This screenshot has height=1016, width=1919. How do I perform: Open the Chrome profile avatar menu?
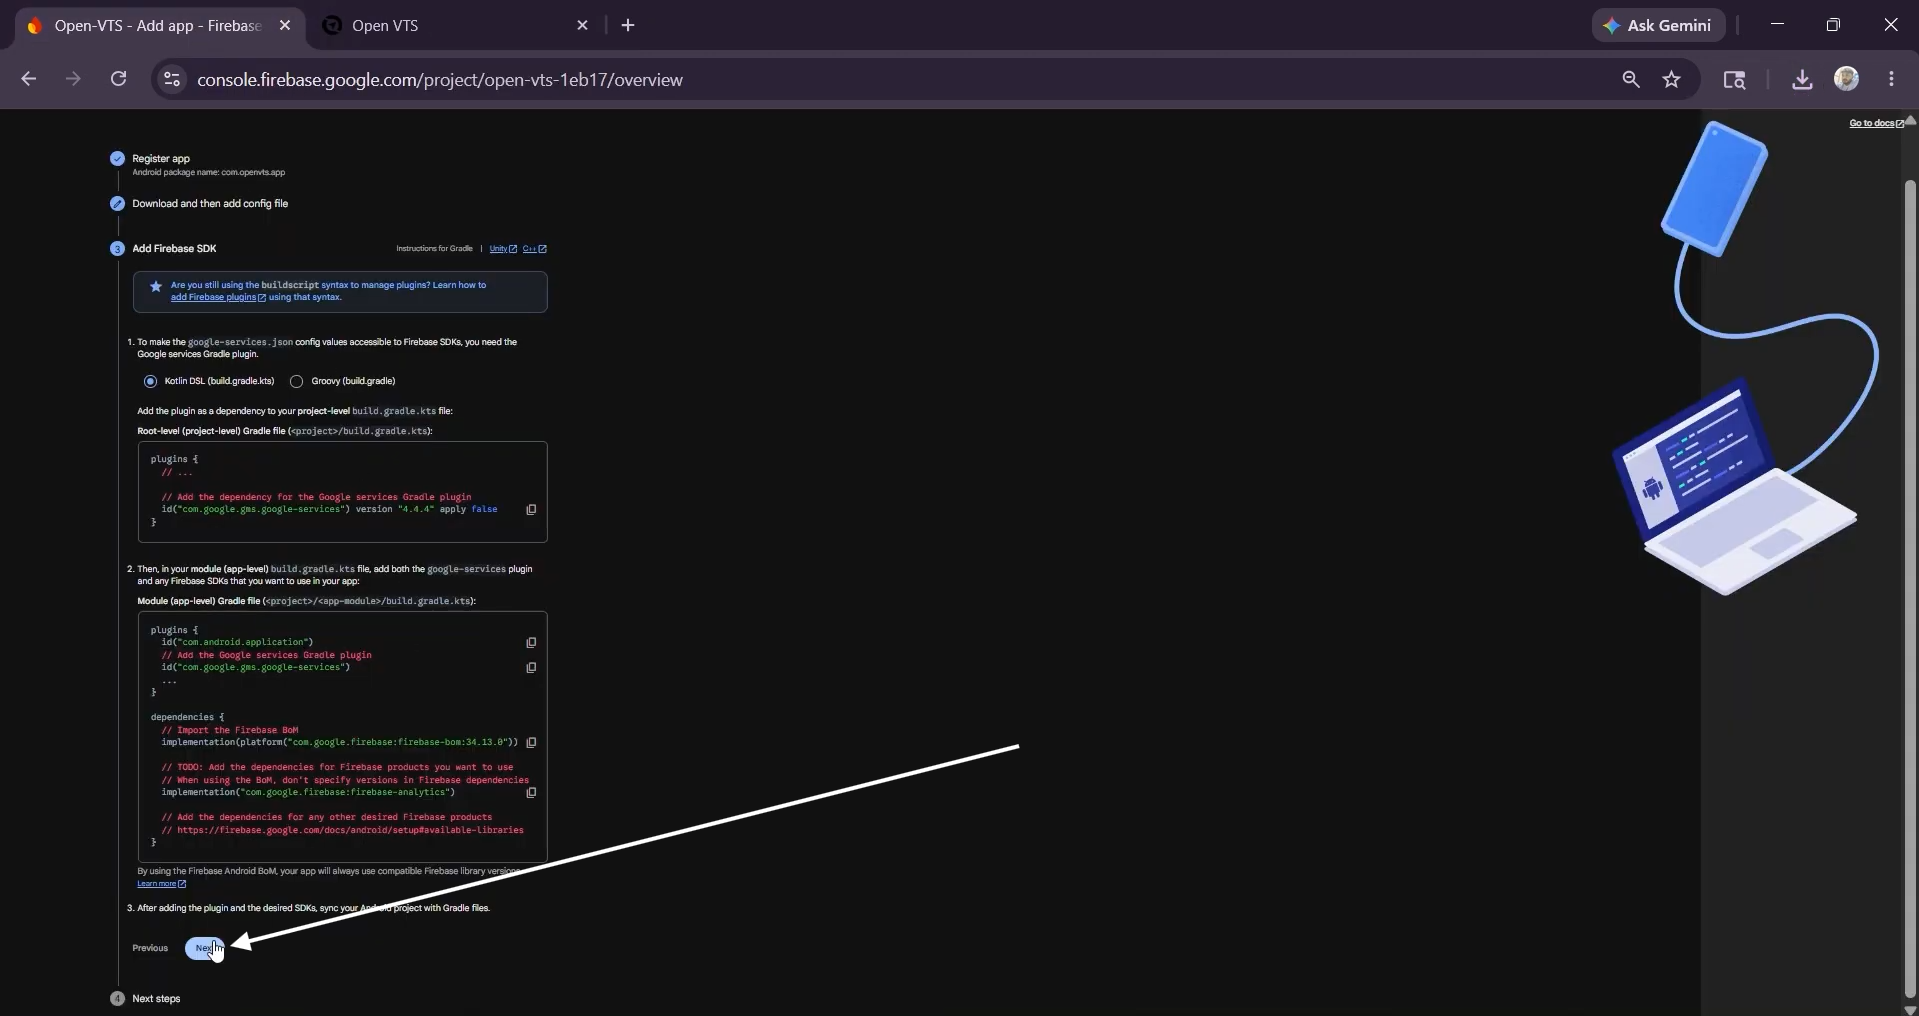click(x=1847, y=79)
